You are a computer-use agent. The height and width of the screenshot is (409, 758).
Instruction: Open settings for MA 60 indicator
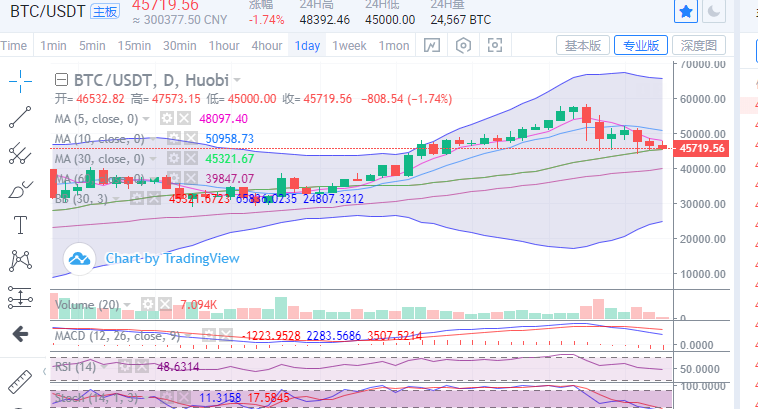(174, 178)
